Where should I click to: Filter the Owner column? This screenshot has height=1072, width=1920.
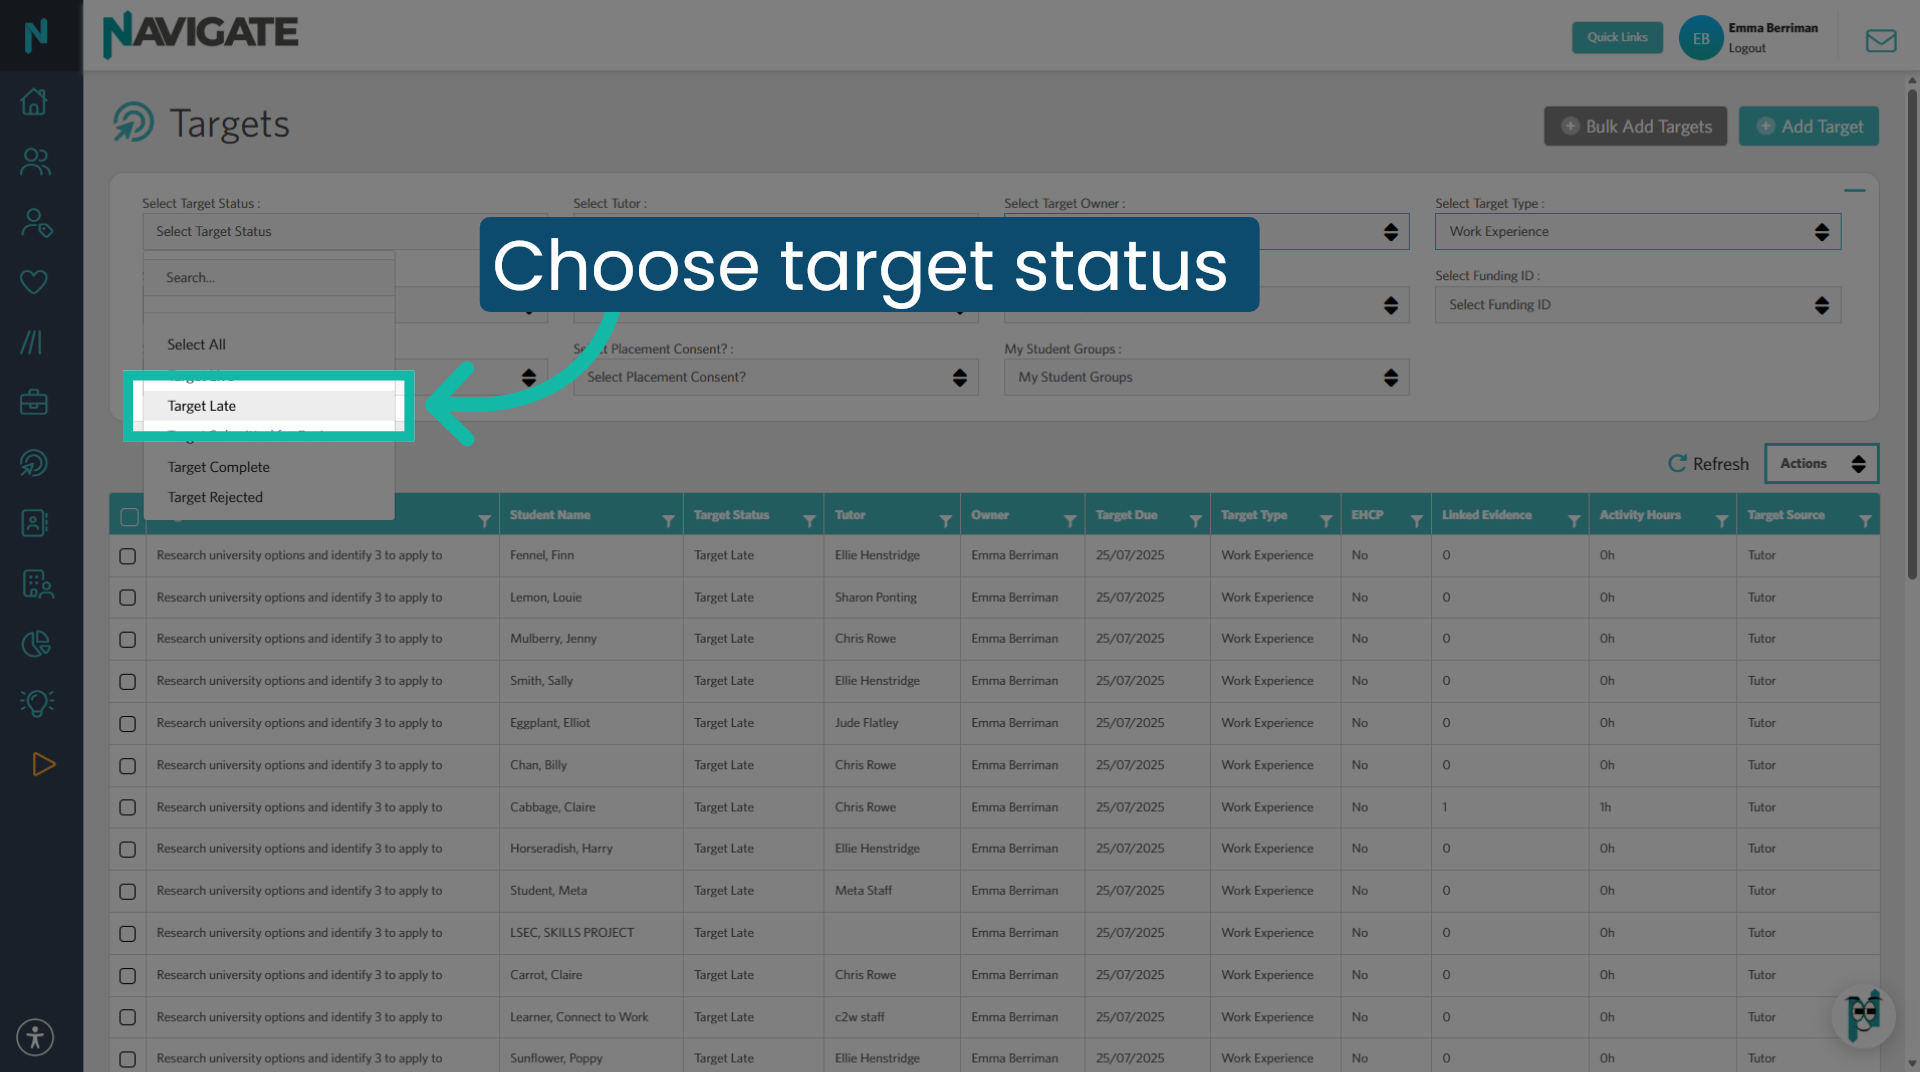1070,521
